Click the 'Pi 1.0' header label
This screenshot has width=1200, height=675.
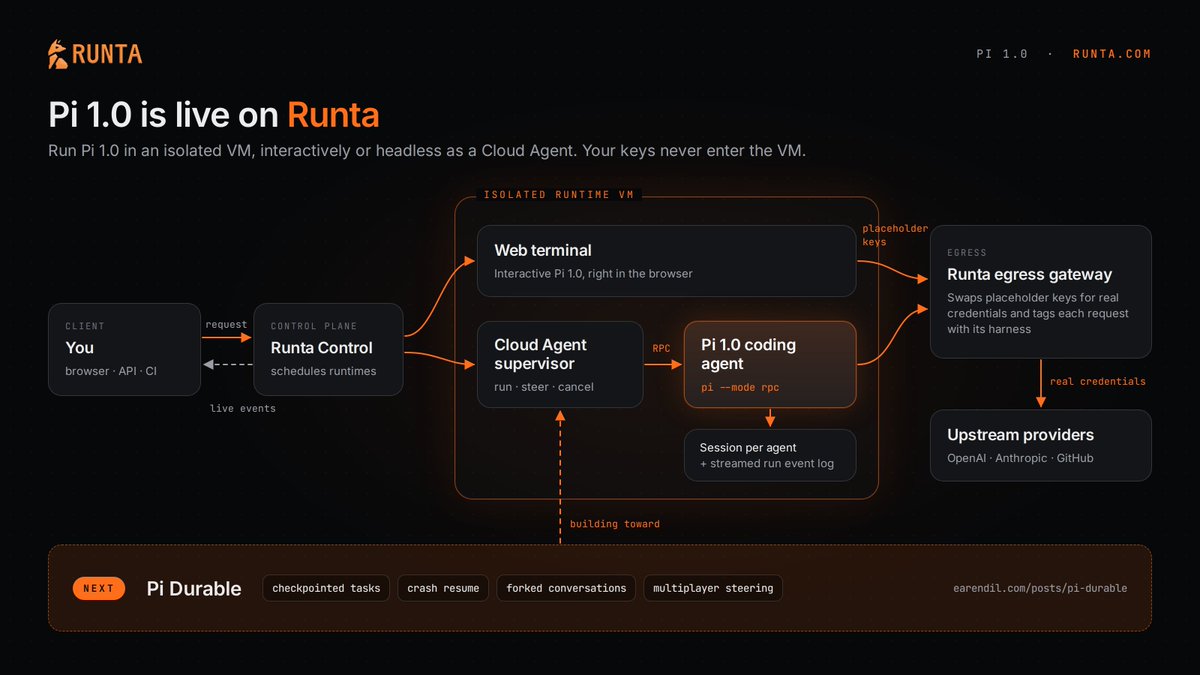pos(1002,54)
